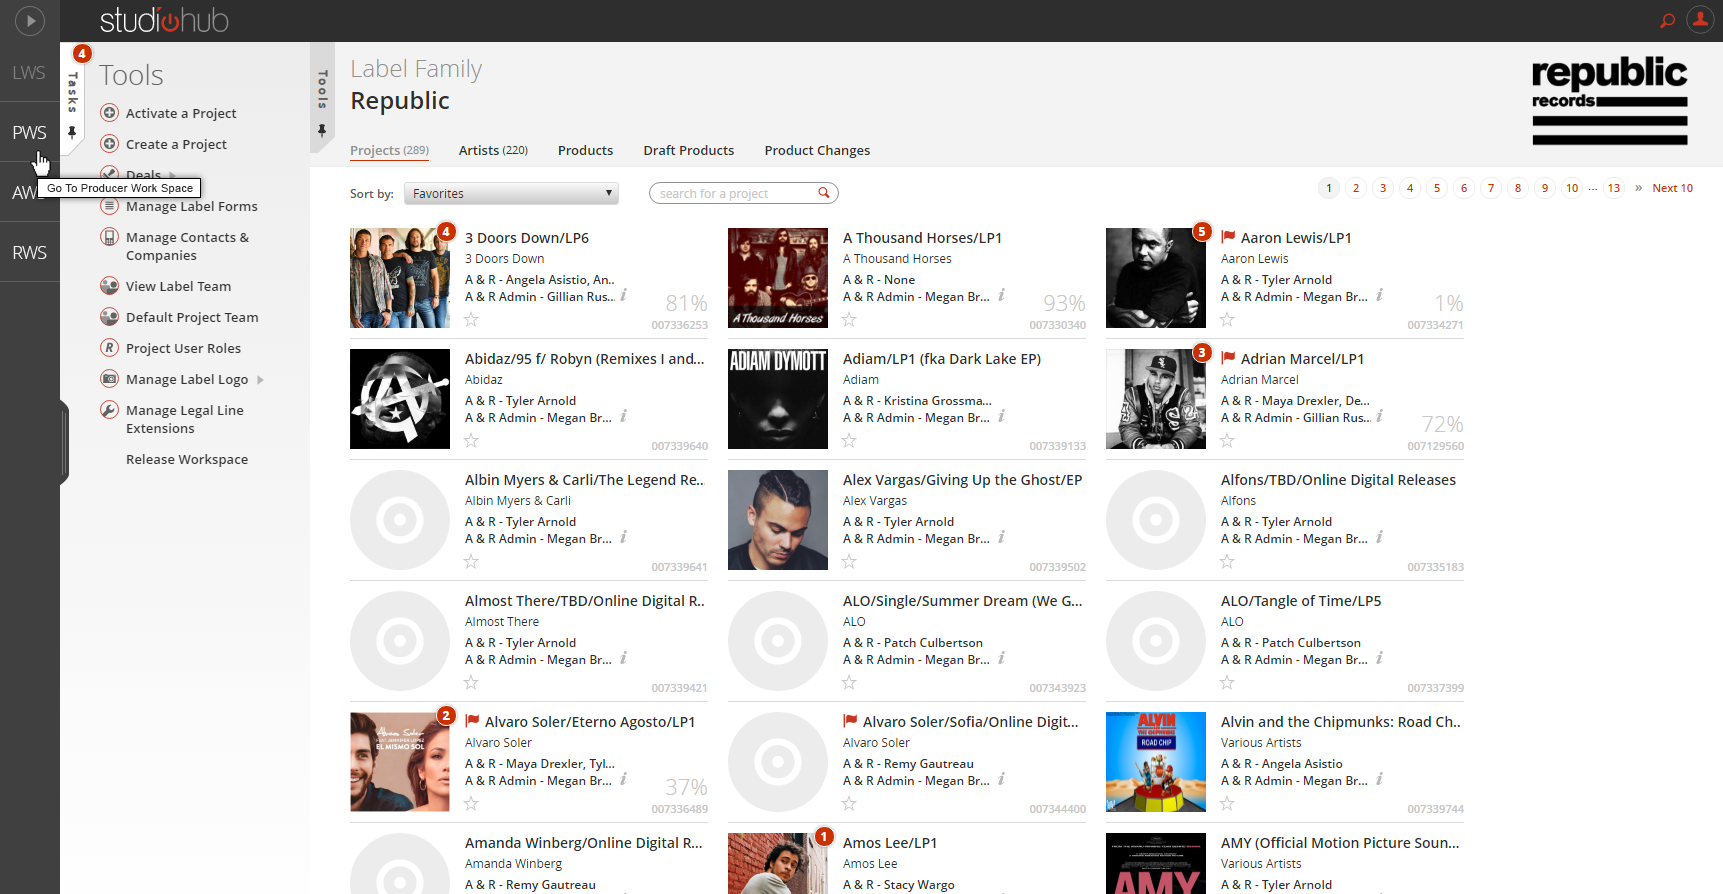
Task: Open info icon for Alex Vargas/Giving Up the Ghost
Action: pyautogui.click(x=1002, y=537)
